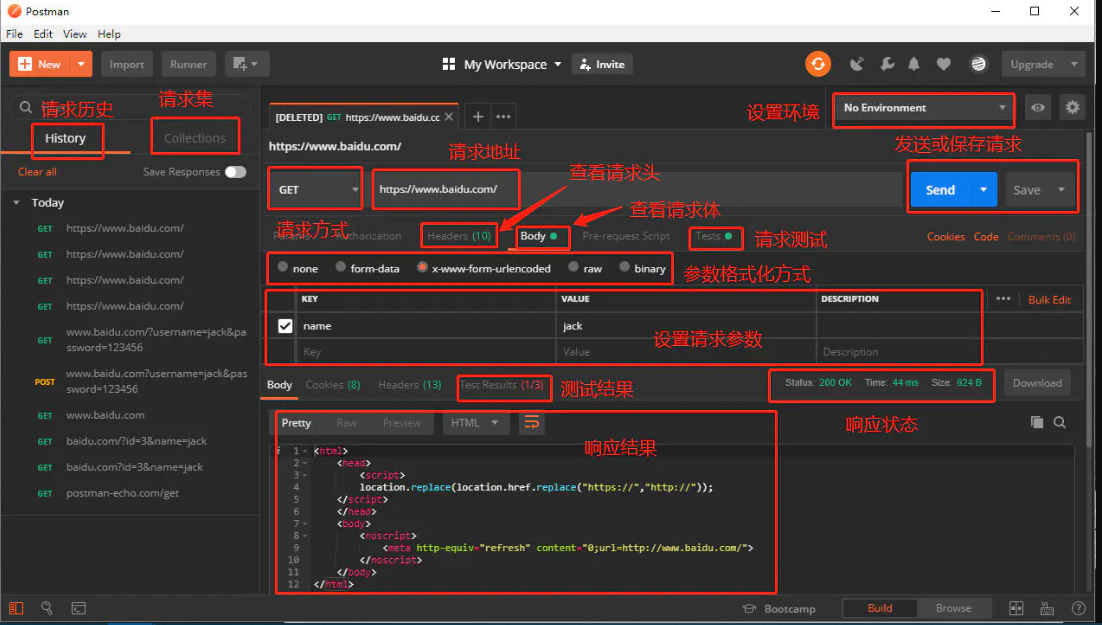
Task: Expand the New button dropdown arrow
Action: pyautogui.click(x=81, y=64)
